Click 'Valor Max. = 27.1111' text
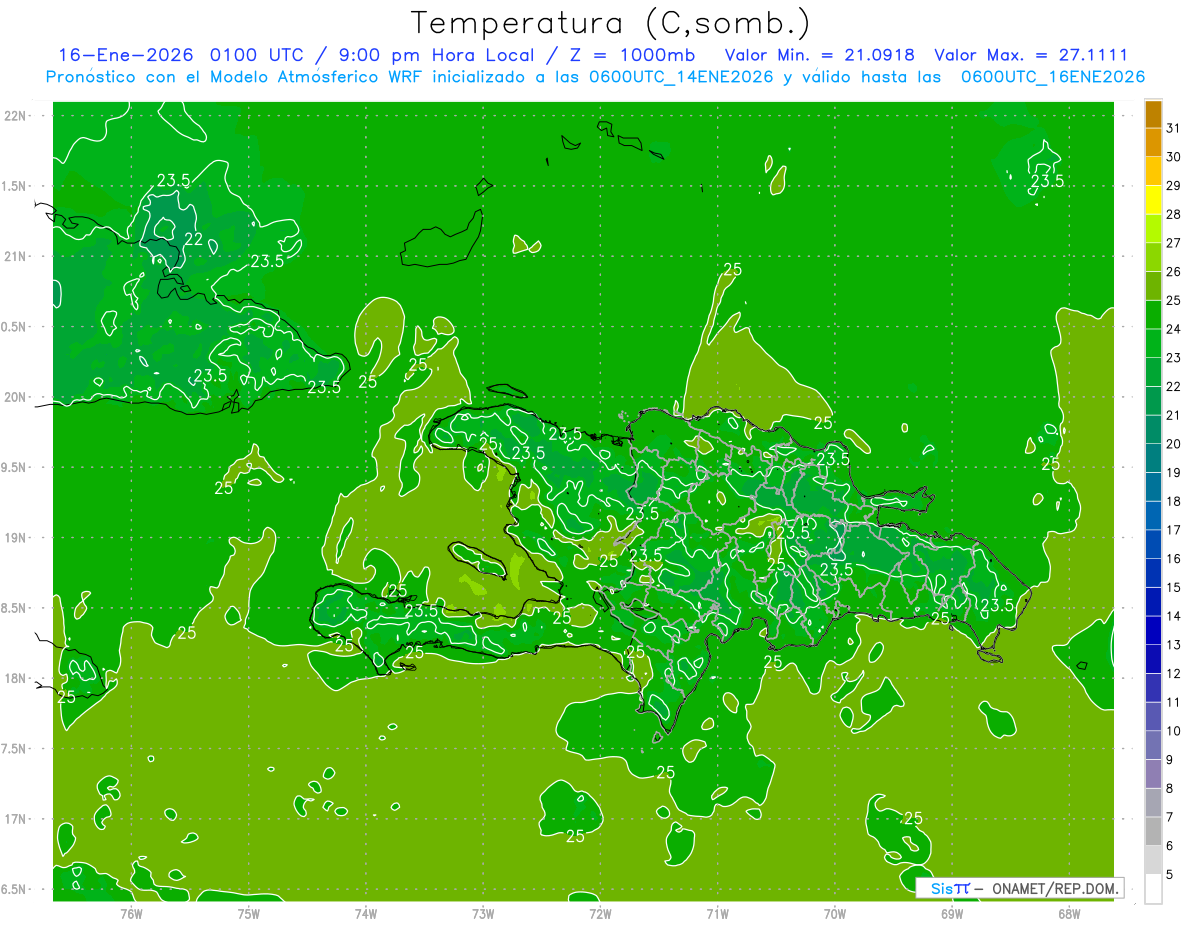This screenshot has width=1200, height=927. coord(1031,55)
